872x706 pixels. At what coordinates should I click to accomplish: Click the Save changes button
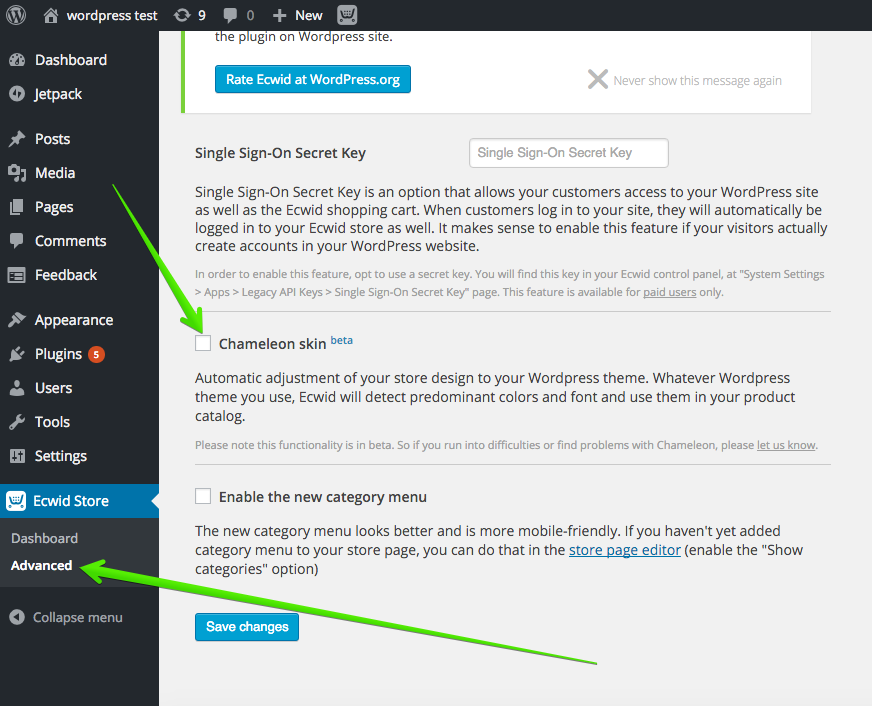247,627
